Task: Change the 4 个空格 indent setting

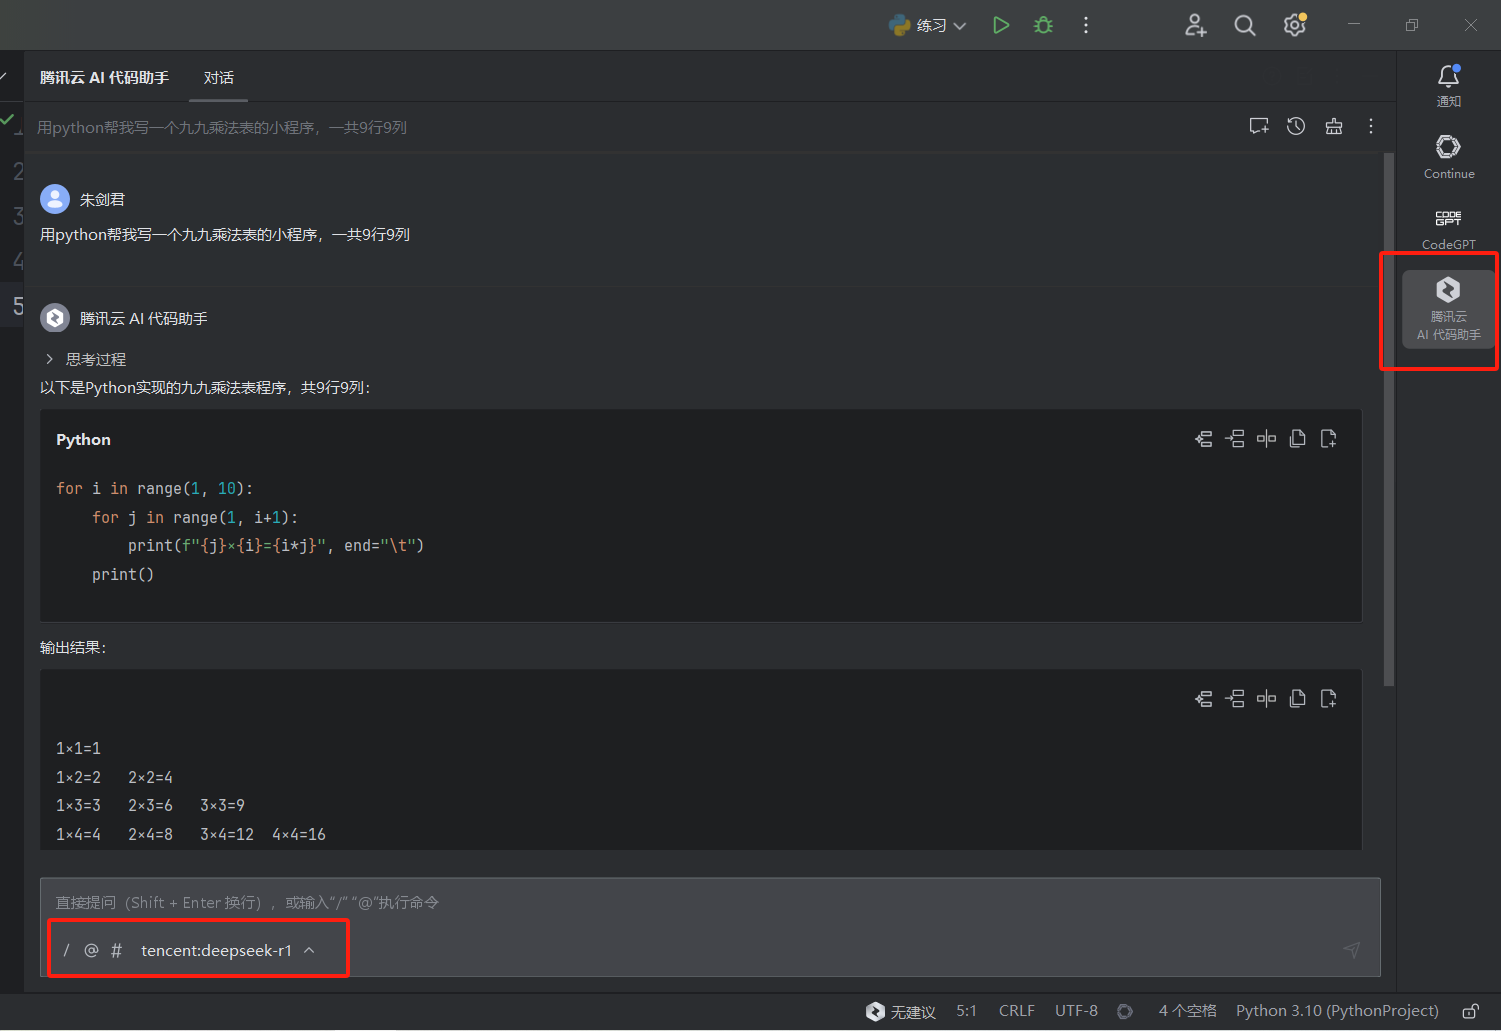Action: 1188,1011
